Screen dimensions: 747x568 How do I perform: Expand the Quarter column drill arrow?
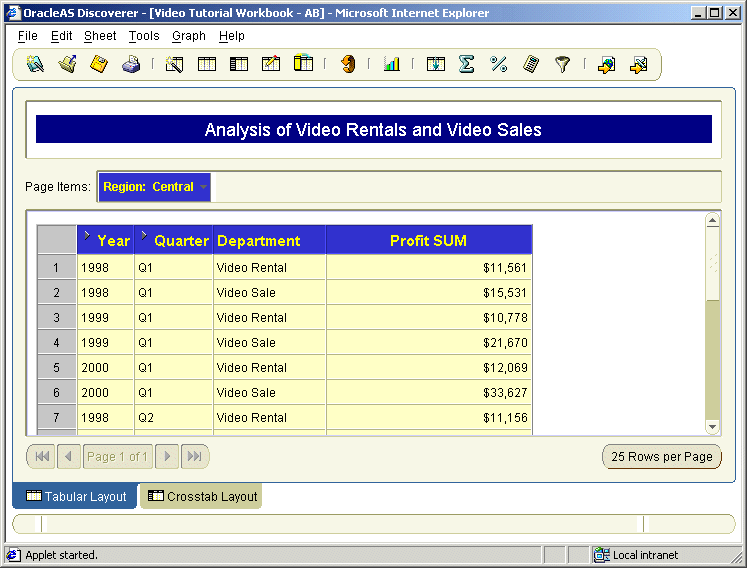tap(144, 235)
